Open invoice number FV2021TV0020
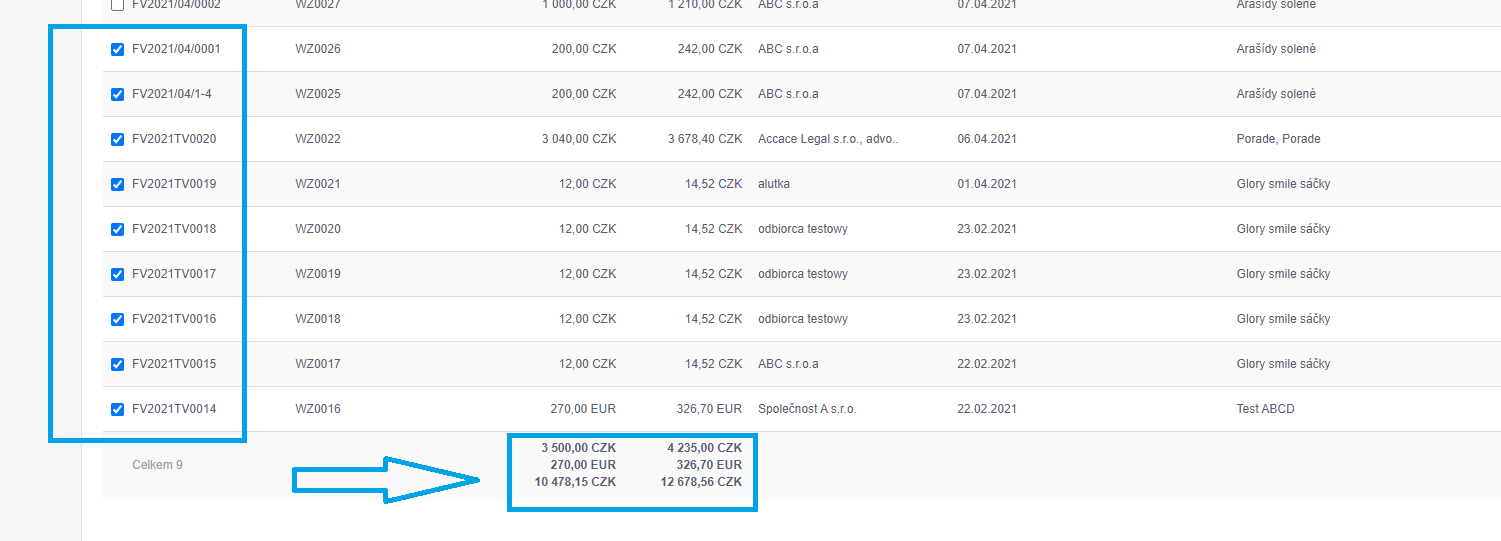The height and width of the screenshot is (541, 1501). (174, 139)
